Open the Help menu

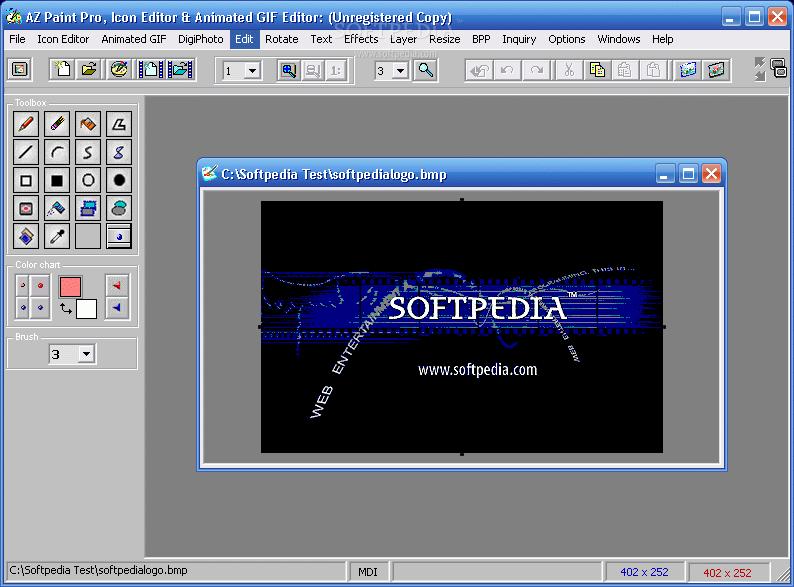(662, 39)
